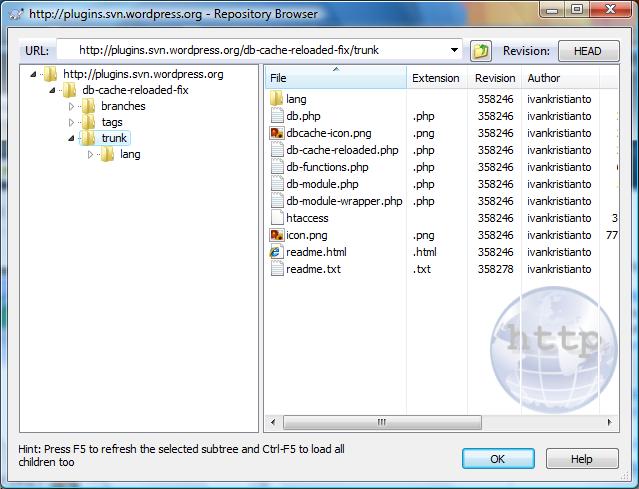This screenshot has width=639, height=489.
Task: Sort by the Author column header
Action: pyautogui.click(x=560, y=78)
